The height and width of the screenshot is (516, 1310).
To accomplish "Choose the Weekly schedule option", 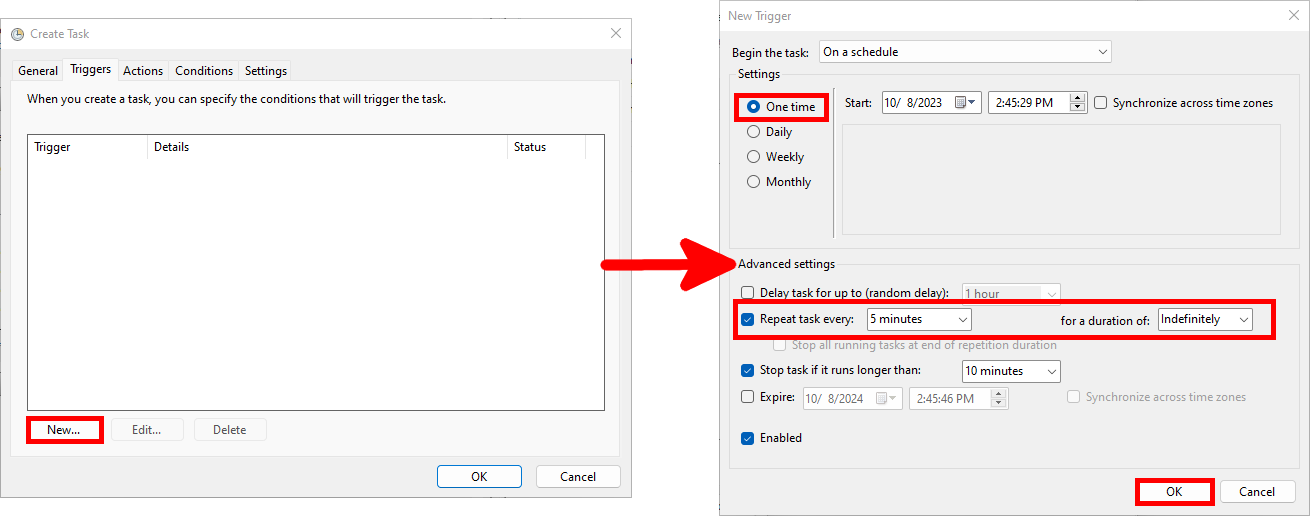I will pos(754,157).
